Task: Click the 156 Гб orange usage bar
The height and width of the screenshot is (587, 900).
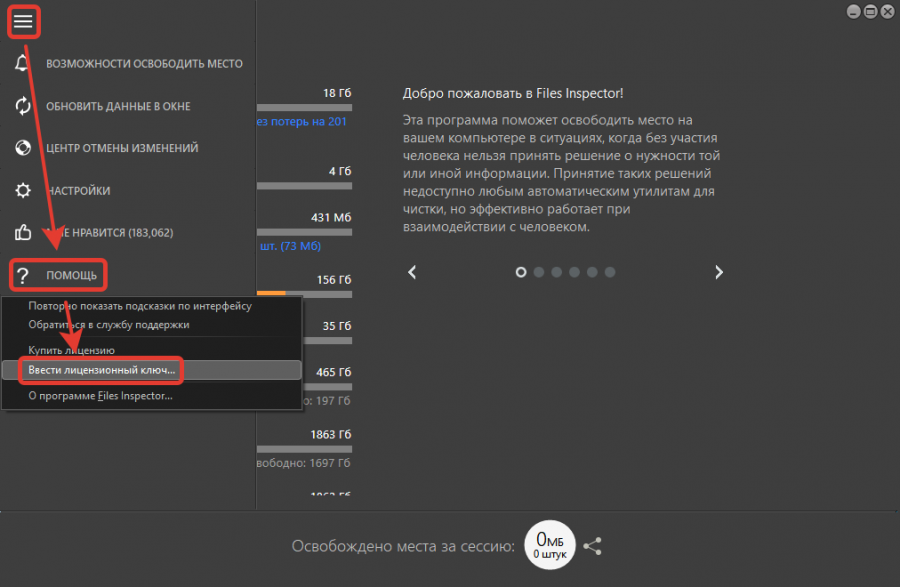Action: [304, 294]
